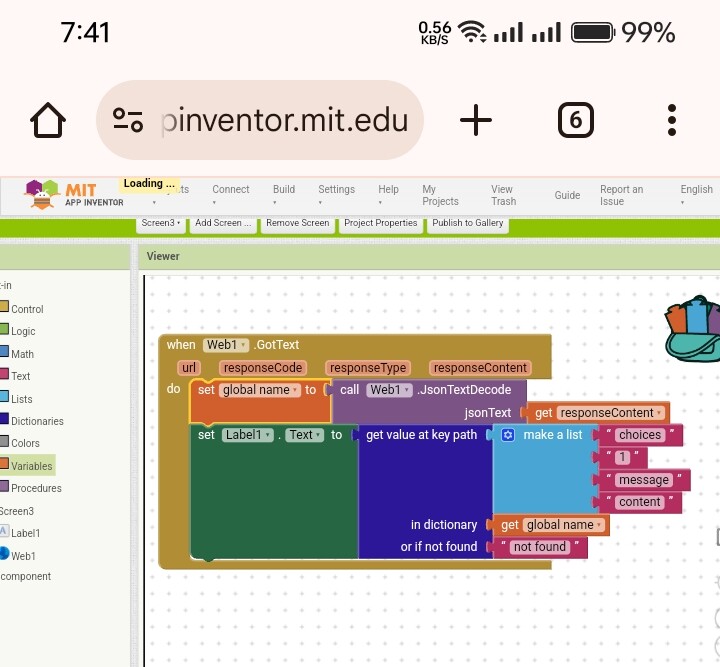
Task: Open the Web1 dropdown in GotText event block
Action: 225,345
